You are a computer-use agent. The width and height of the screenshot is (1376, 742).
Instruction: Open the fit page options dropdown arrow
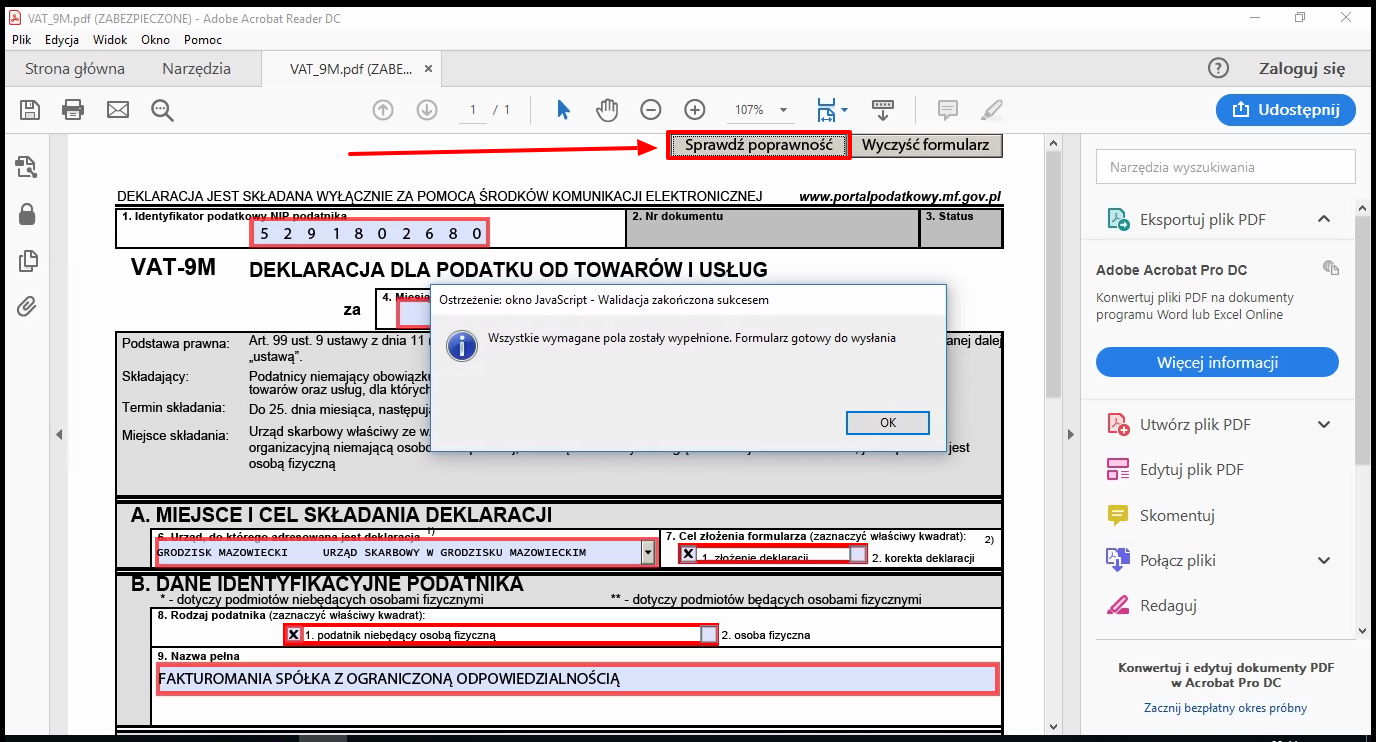[845, 110]
